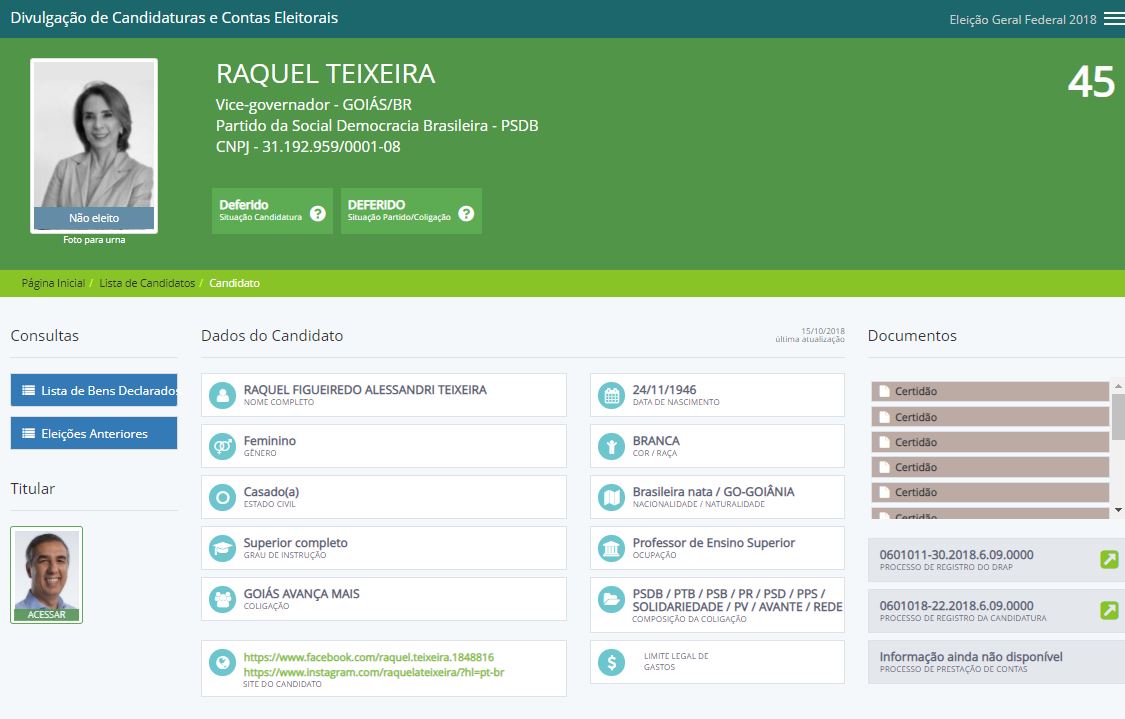Click document icon of fifth Certidão
Viewport: 1125px width, 719px height.
pyautogui.click(x=885, y=492)
